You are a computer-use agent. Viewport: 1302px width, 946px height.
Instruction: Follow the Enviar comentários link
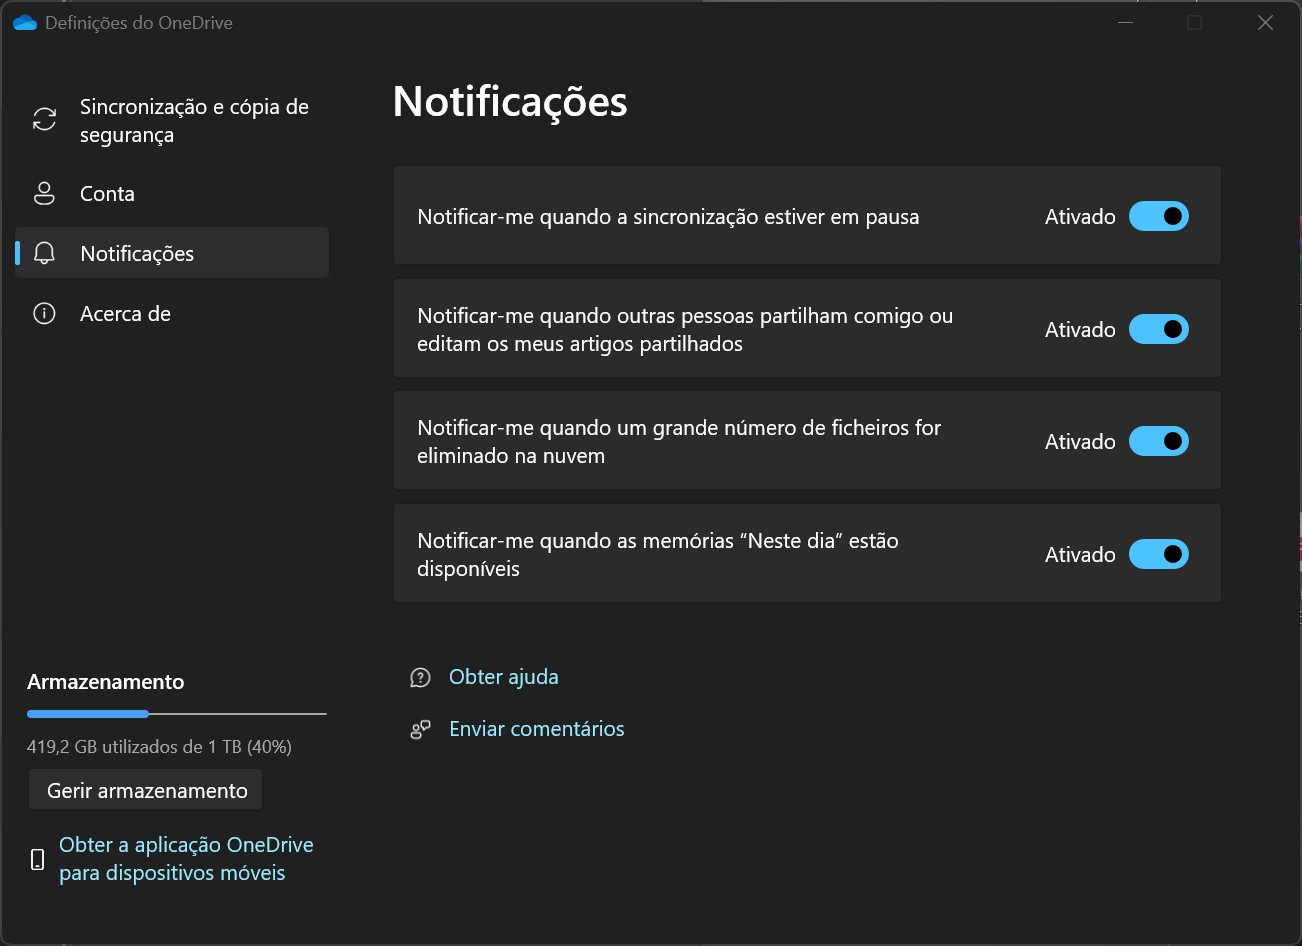coord(536,729)
